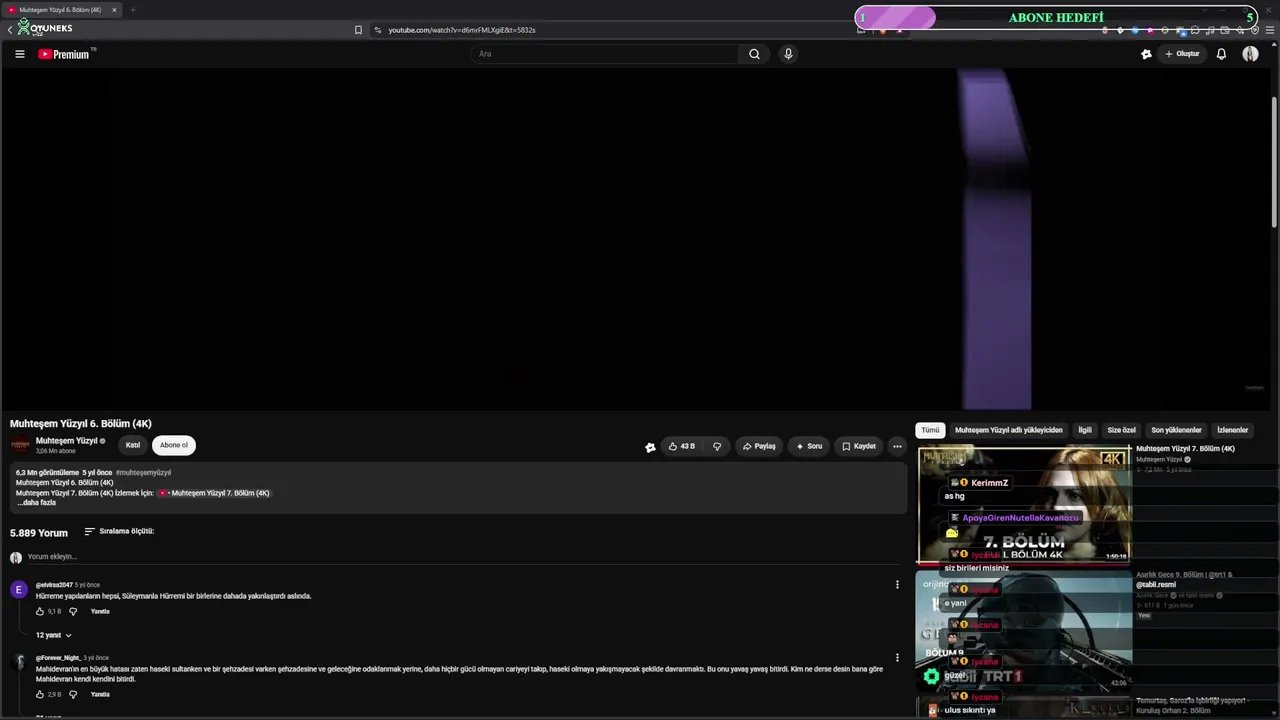Image resolution: width=1280 pixels, height=720 pixels.
Task: Dislike the @Forever_Night_ comment
Action: 73,694
